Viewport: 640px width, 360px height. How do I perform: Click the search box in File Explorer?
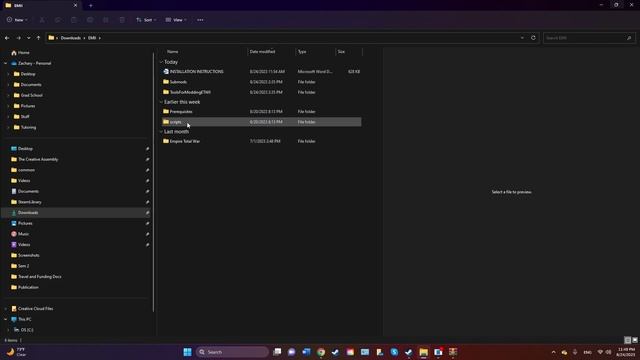click(x=589, y=38)
